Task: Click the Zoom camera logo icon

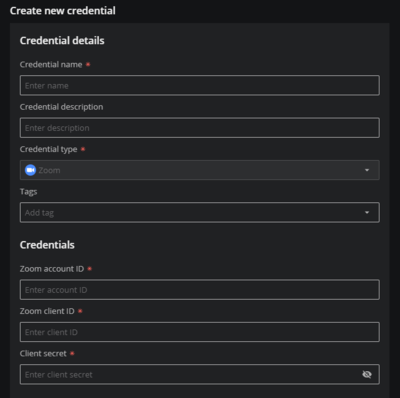Action: click(30, 170)
